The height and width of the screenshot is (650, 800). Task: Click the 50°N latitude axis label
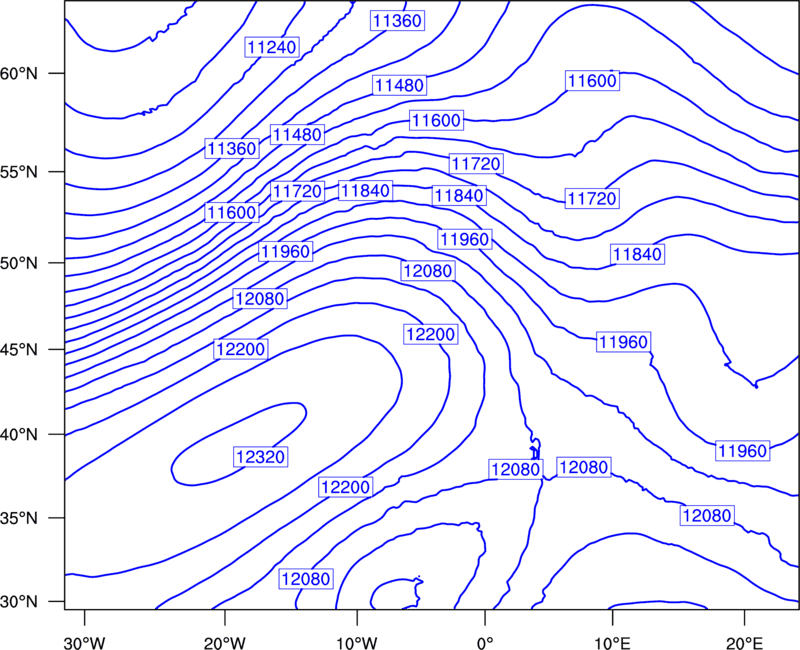(19, 263)
